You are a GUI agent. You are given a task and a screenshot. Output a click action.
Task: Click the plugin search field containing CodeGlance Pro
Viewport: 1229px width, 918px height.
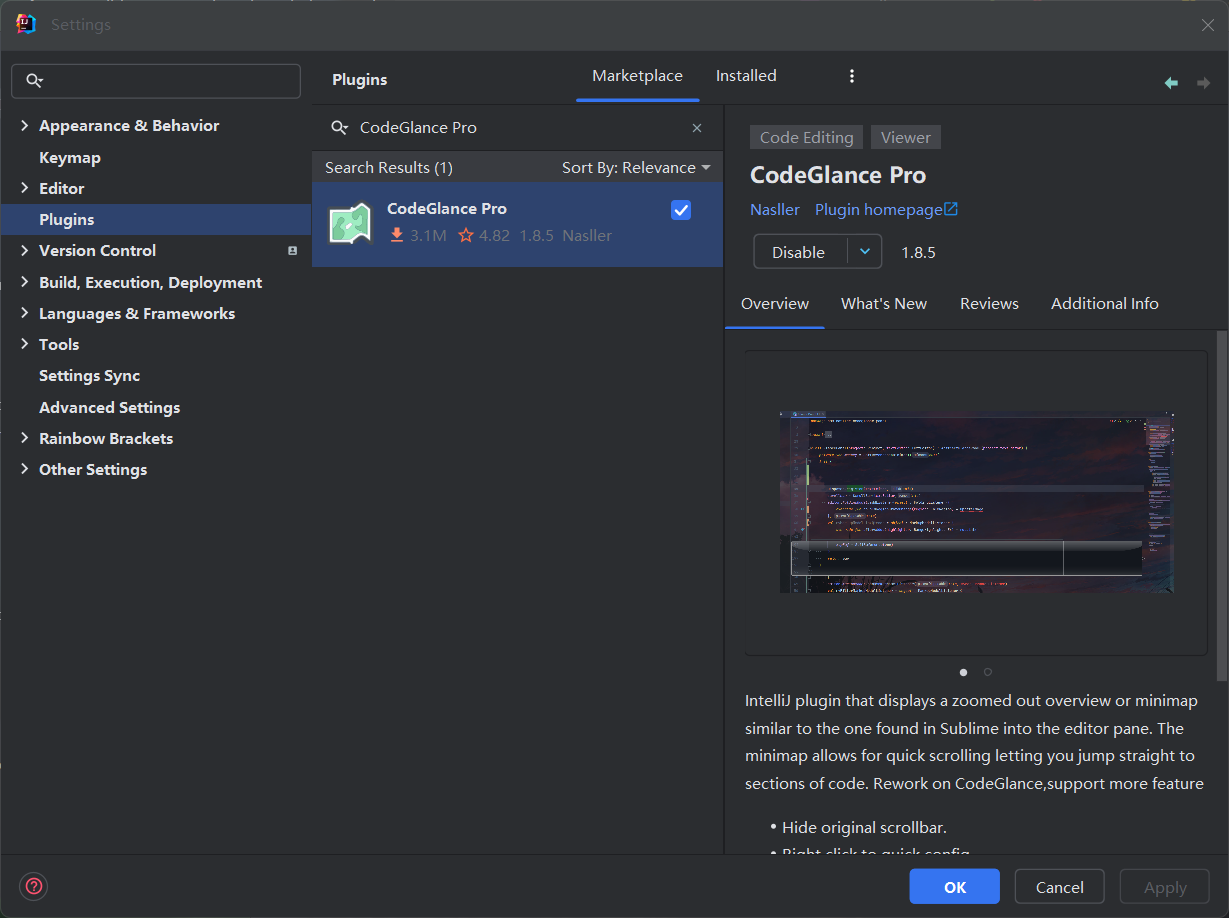point(518,128)
